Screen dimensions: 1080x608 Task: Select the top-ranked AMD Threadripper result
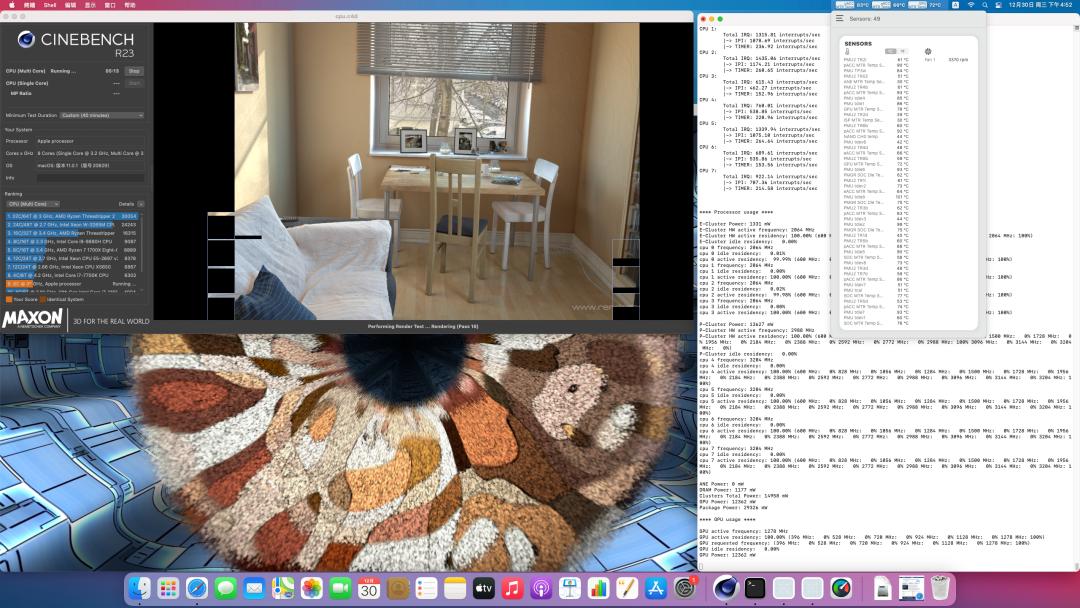pos(72,216)
